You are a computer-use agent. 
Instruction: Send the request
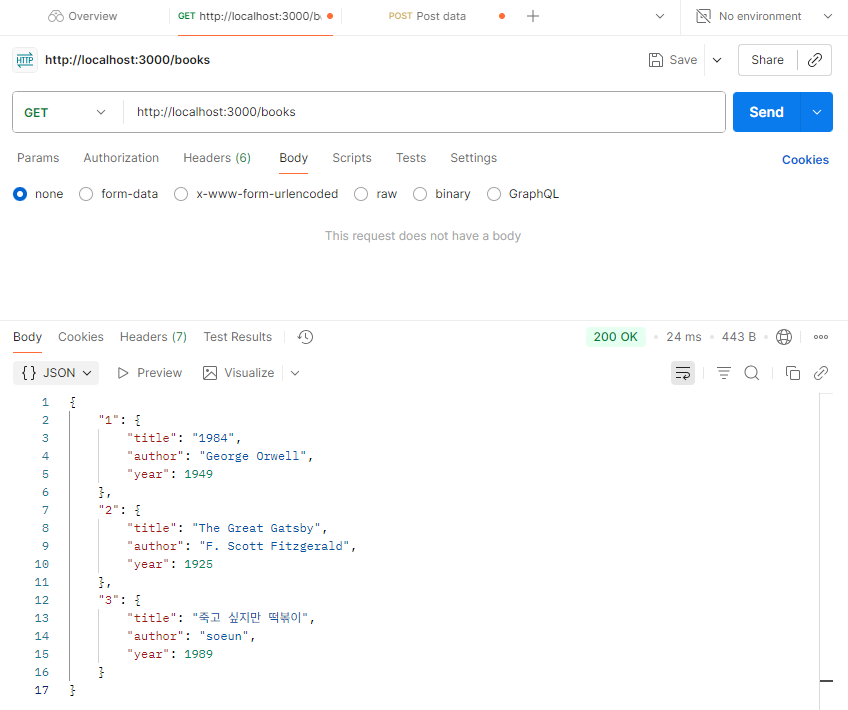pyautogui.click(x=766, y=112)
